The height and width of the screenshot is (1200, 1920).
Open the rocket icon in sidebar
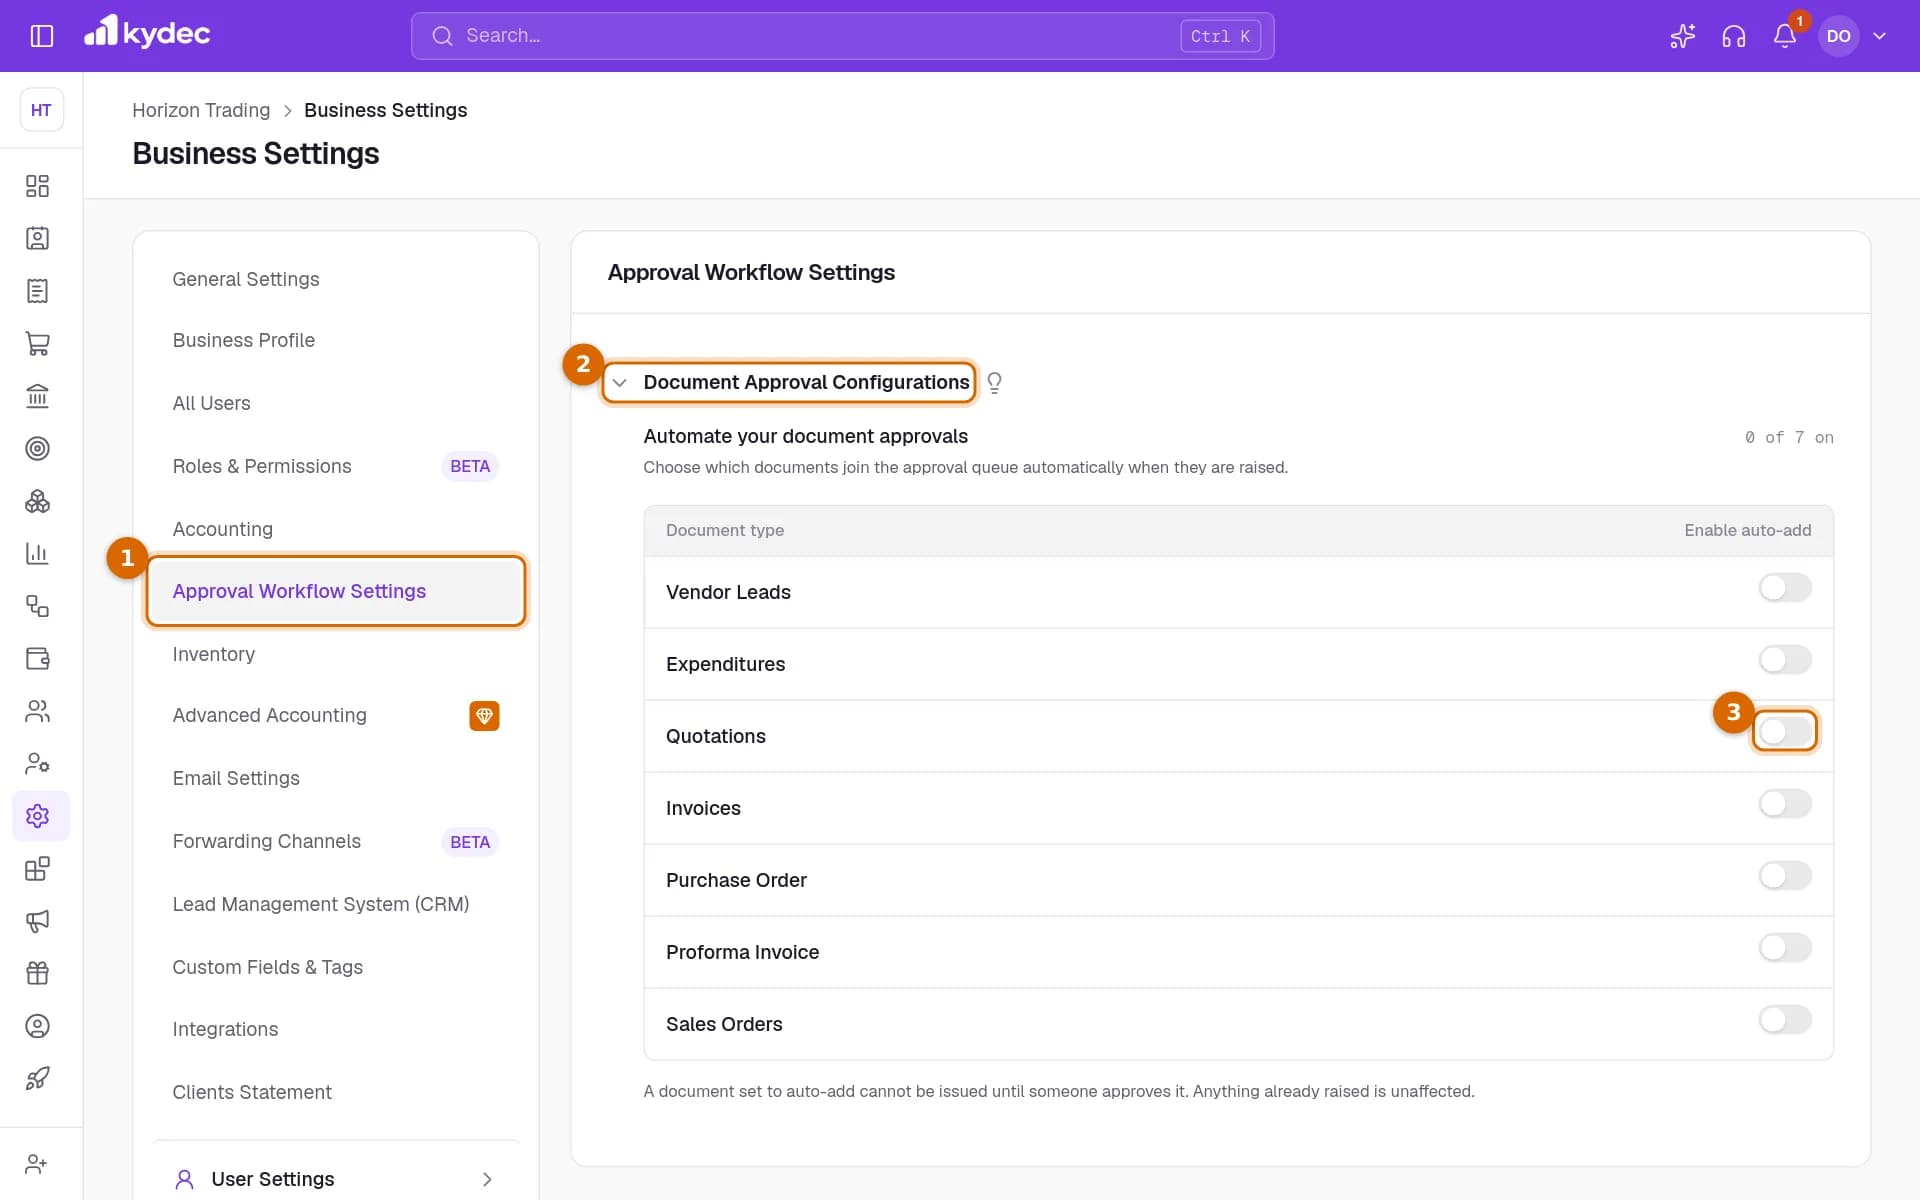(x=37, y=1078)
